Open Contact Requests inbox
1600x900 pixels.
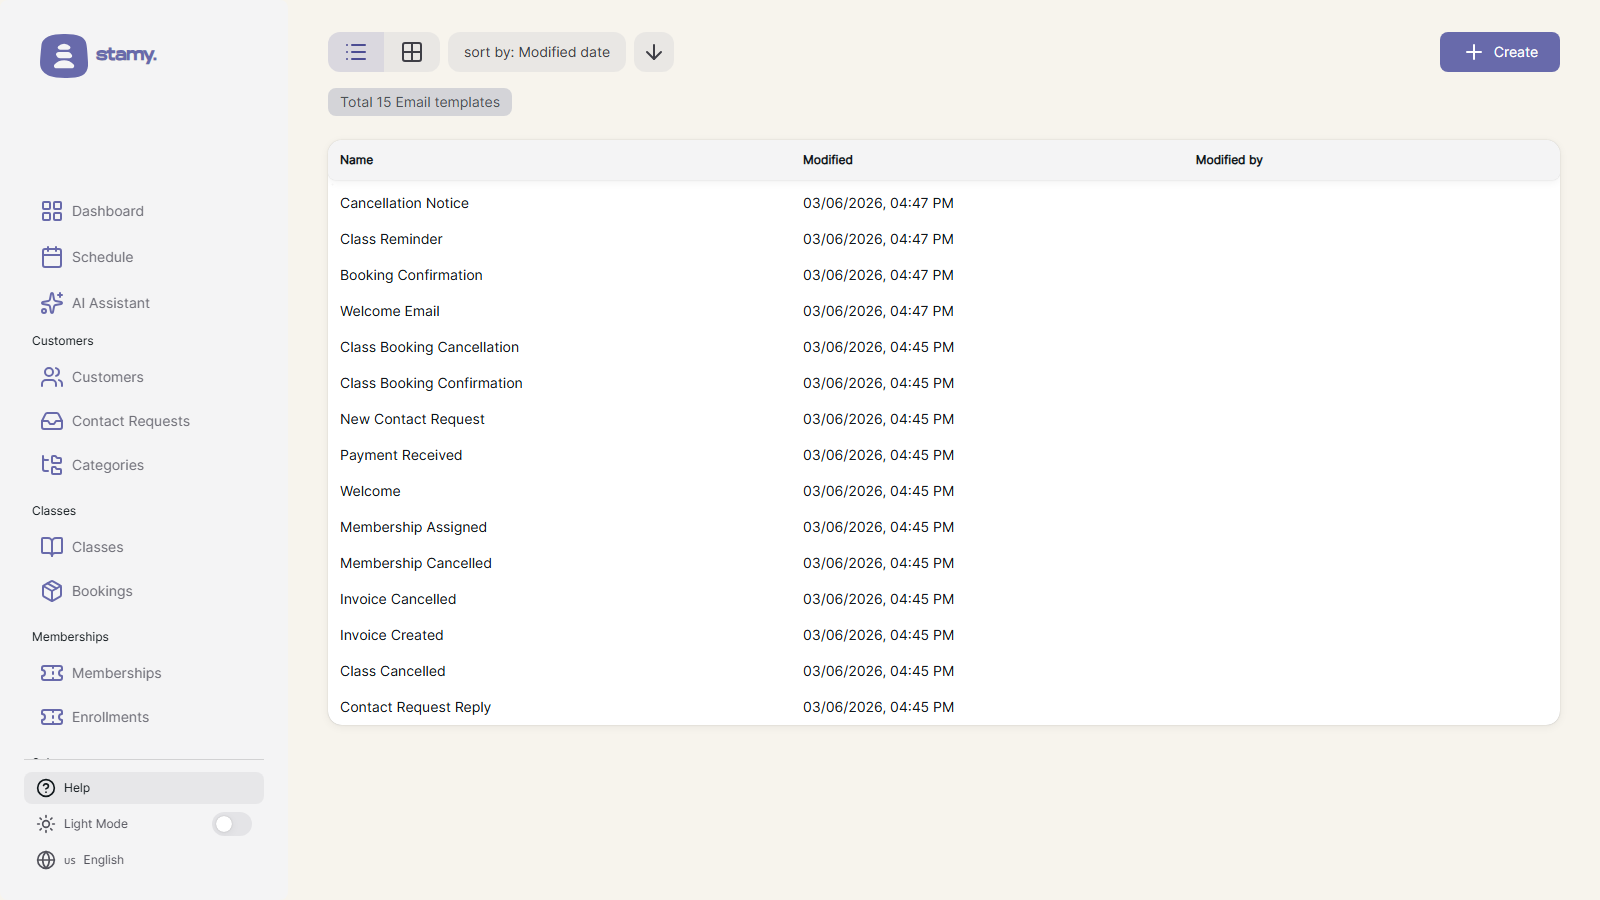click(130, 421)
